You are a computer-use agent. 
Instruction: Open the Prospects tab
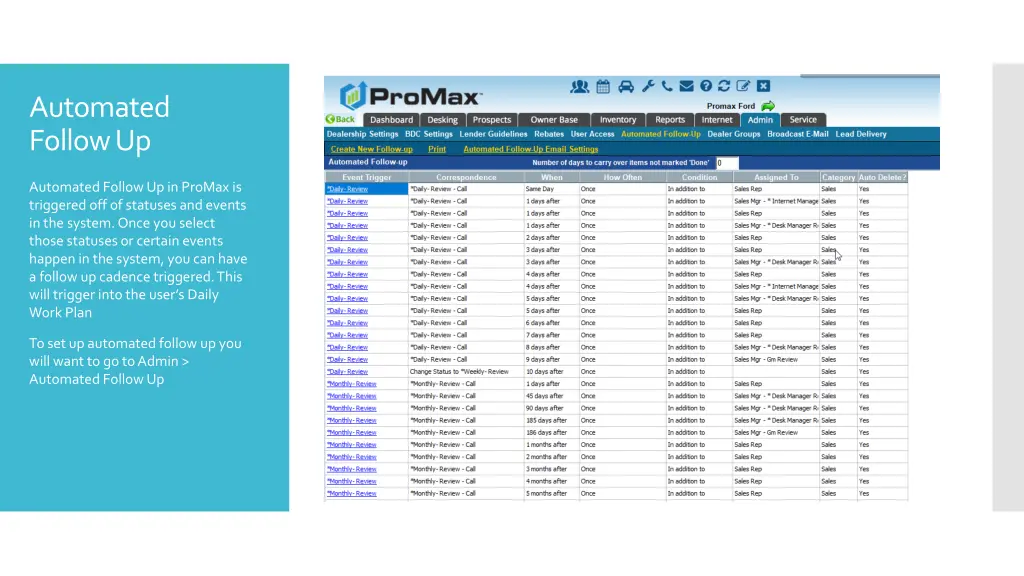tap(492, 120)
